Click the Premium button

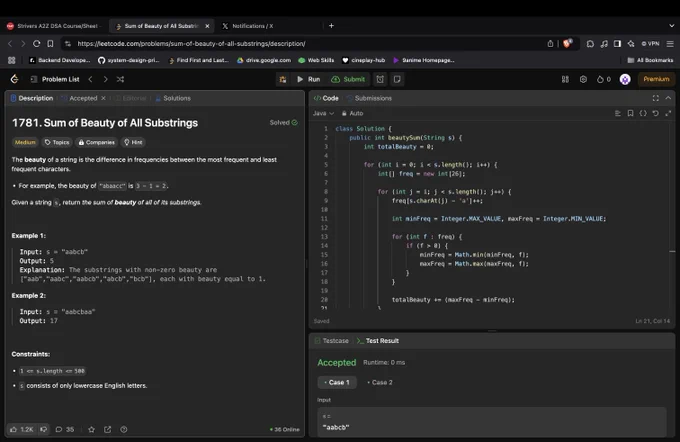[656, 79]
